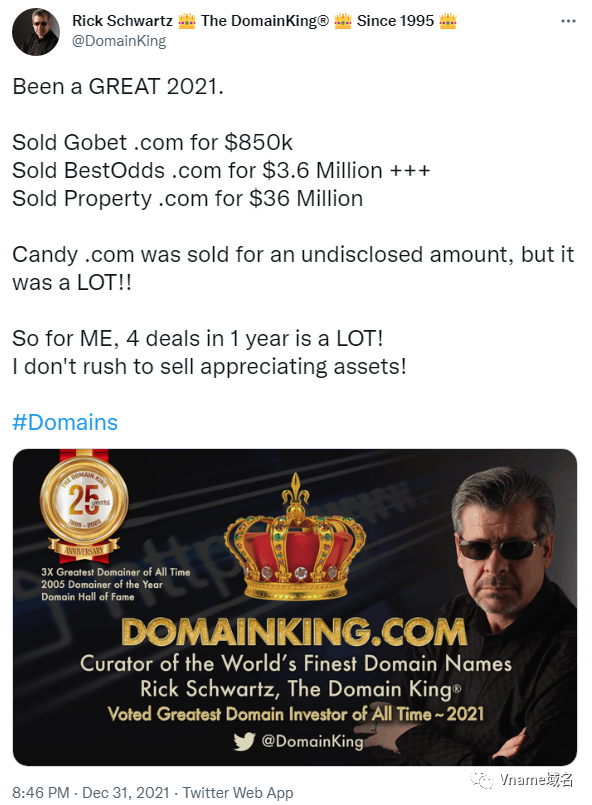Open the #Domains hashtag link

65,423
